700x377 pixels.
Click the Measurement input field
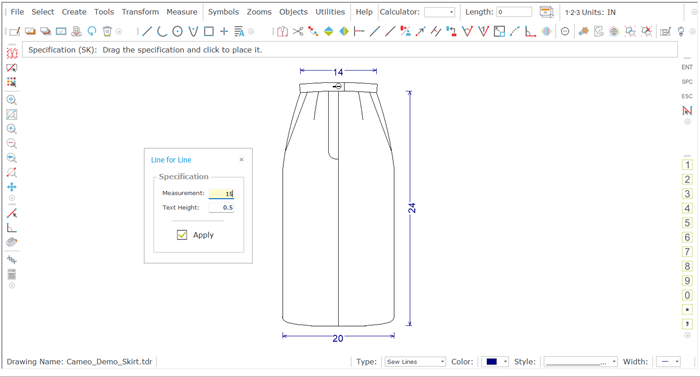221,193
